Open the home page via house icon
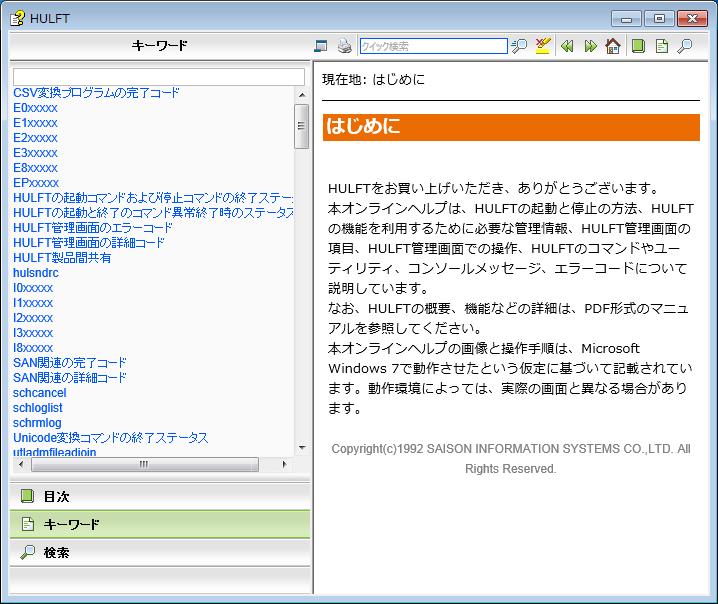The image size is (718, 604). 613,46
